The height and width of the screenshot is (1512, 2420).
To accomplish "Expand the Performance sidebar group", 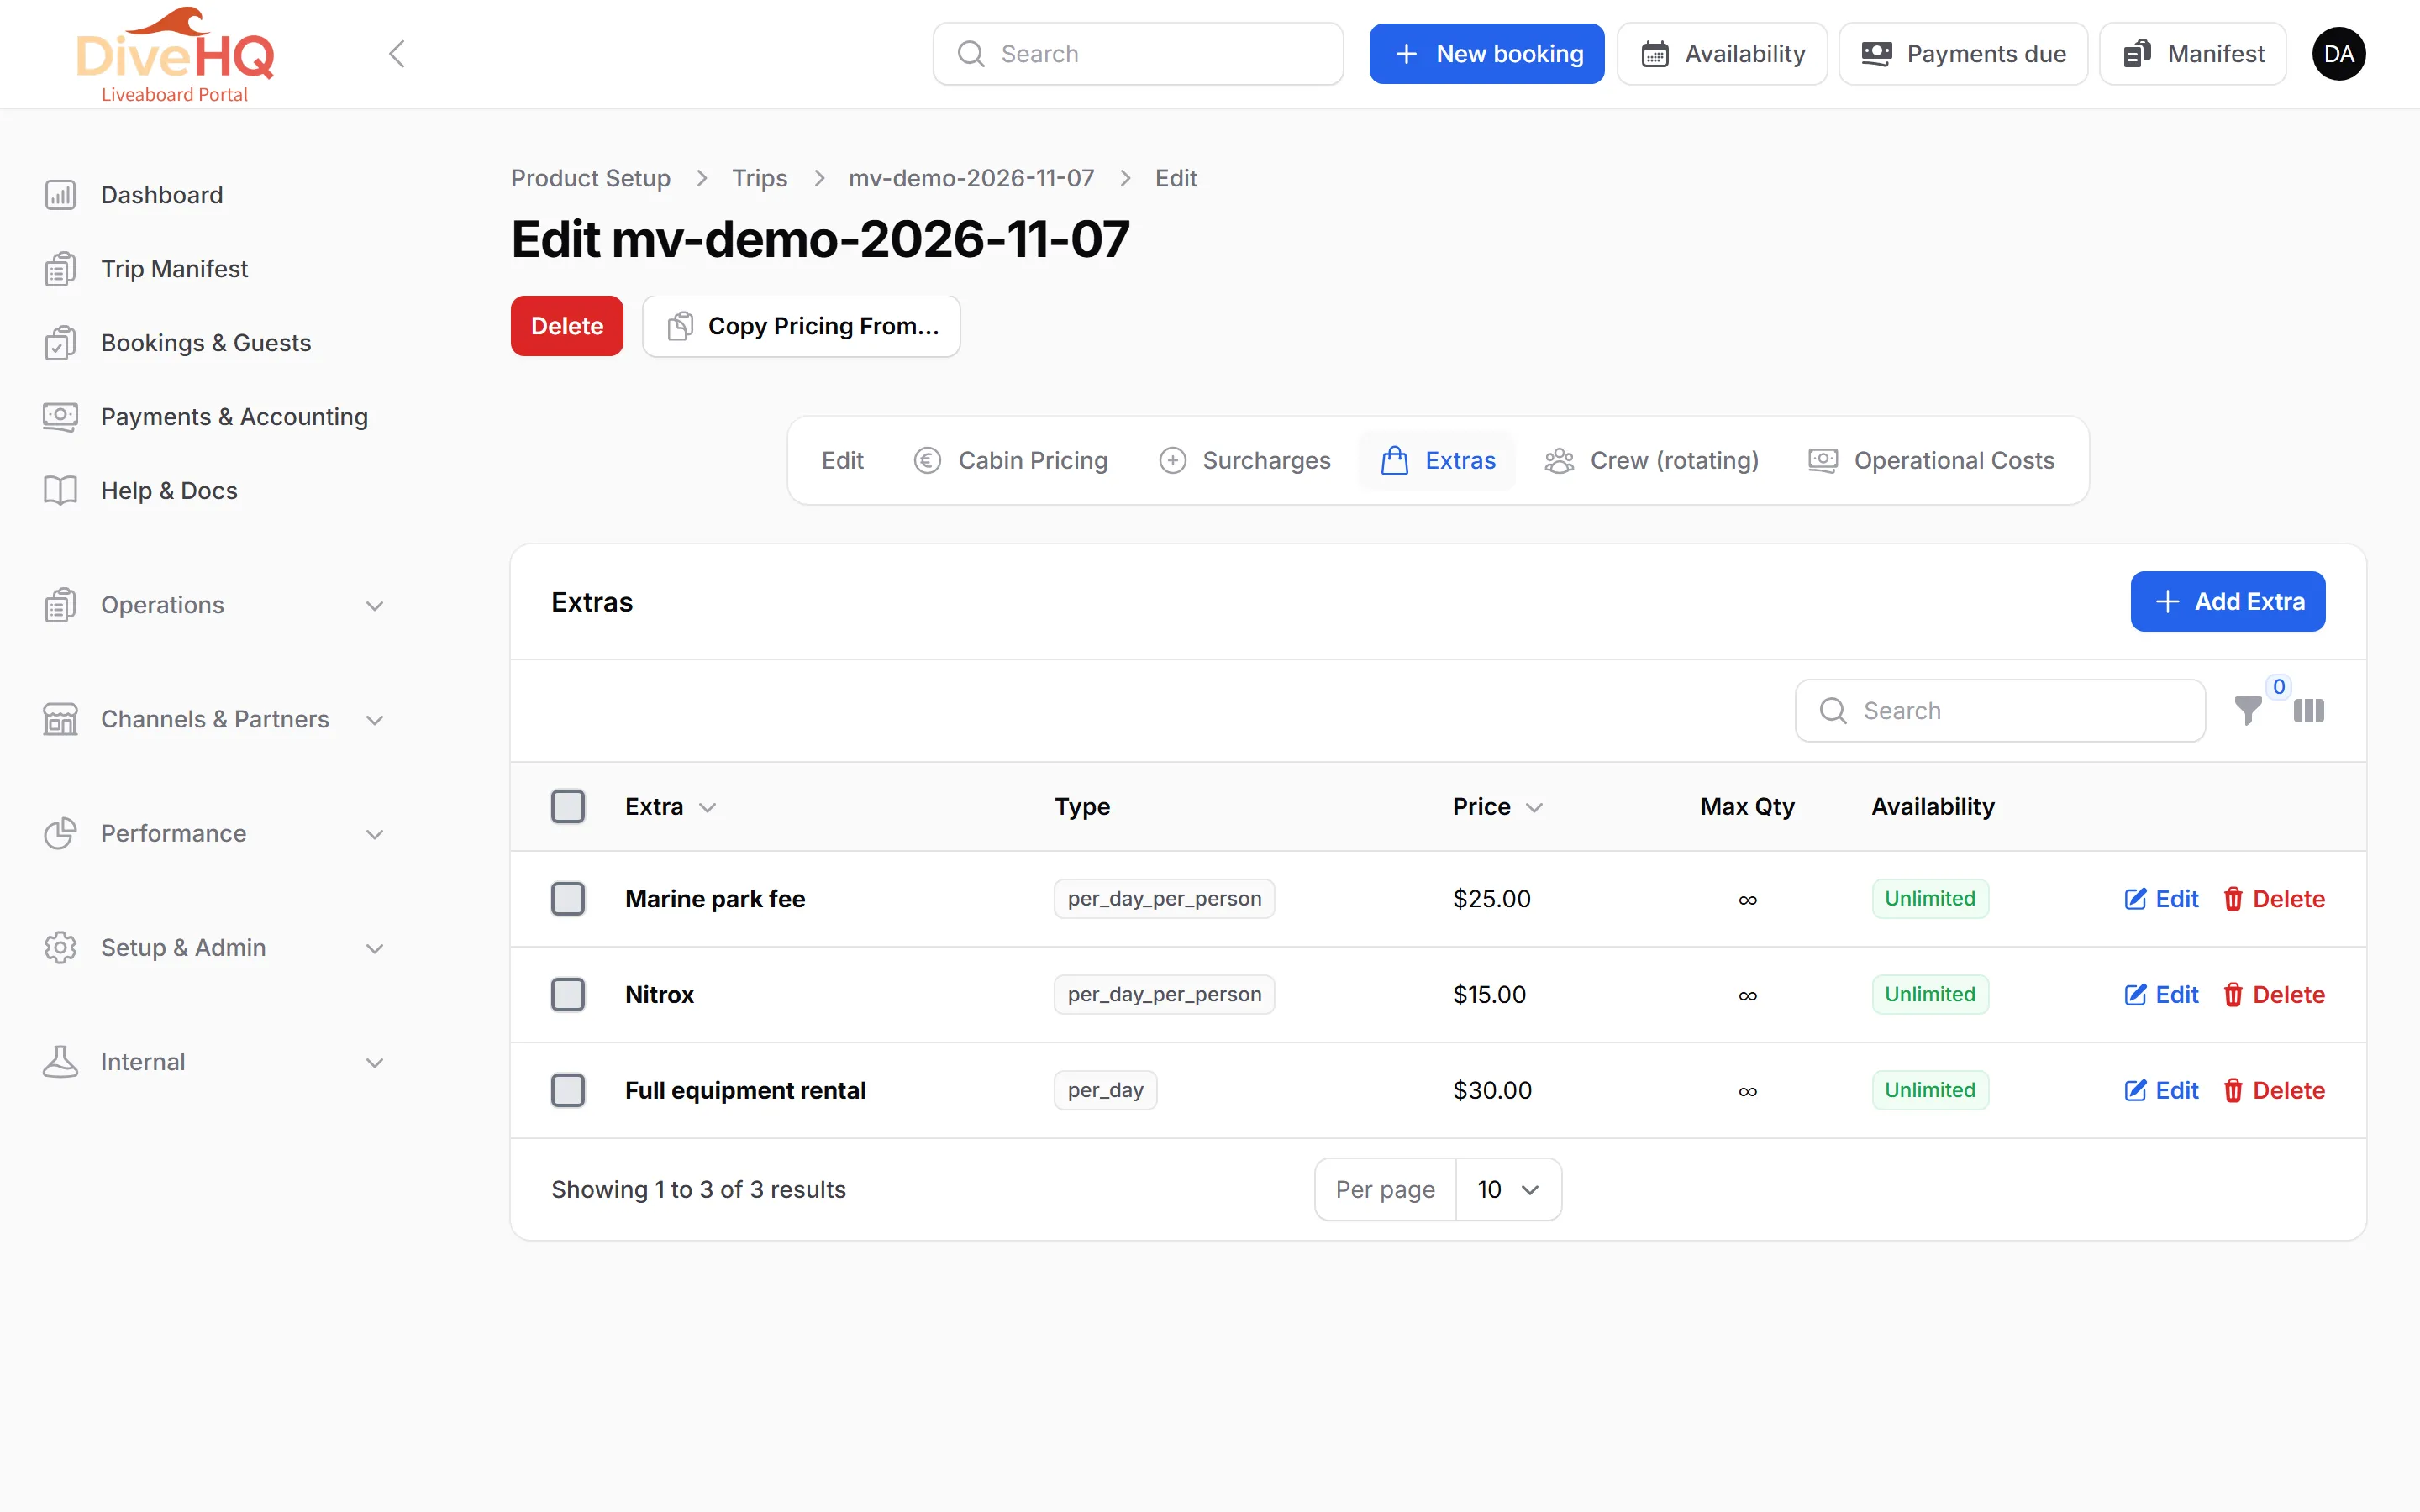I will pos(213,834).
